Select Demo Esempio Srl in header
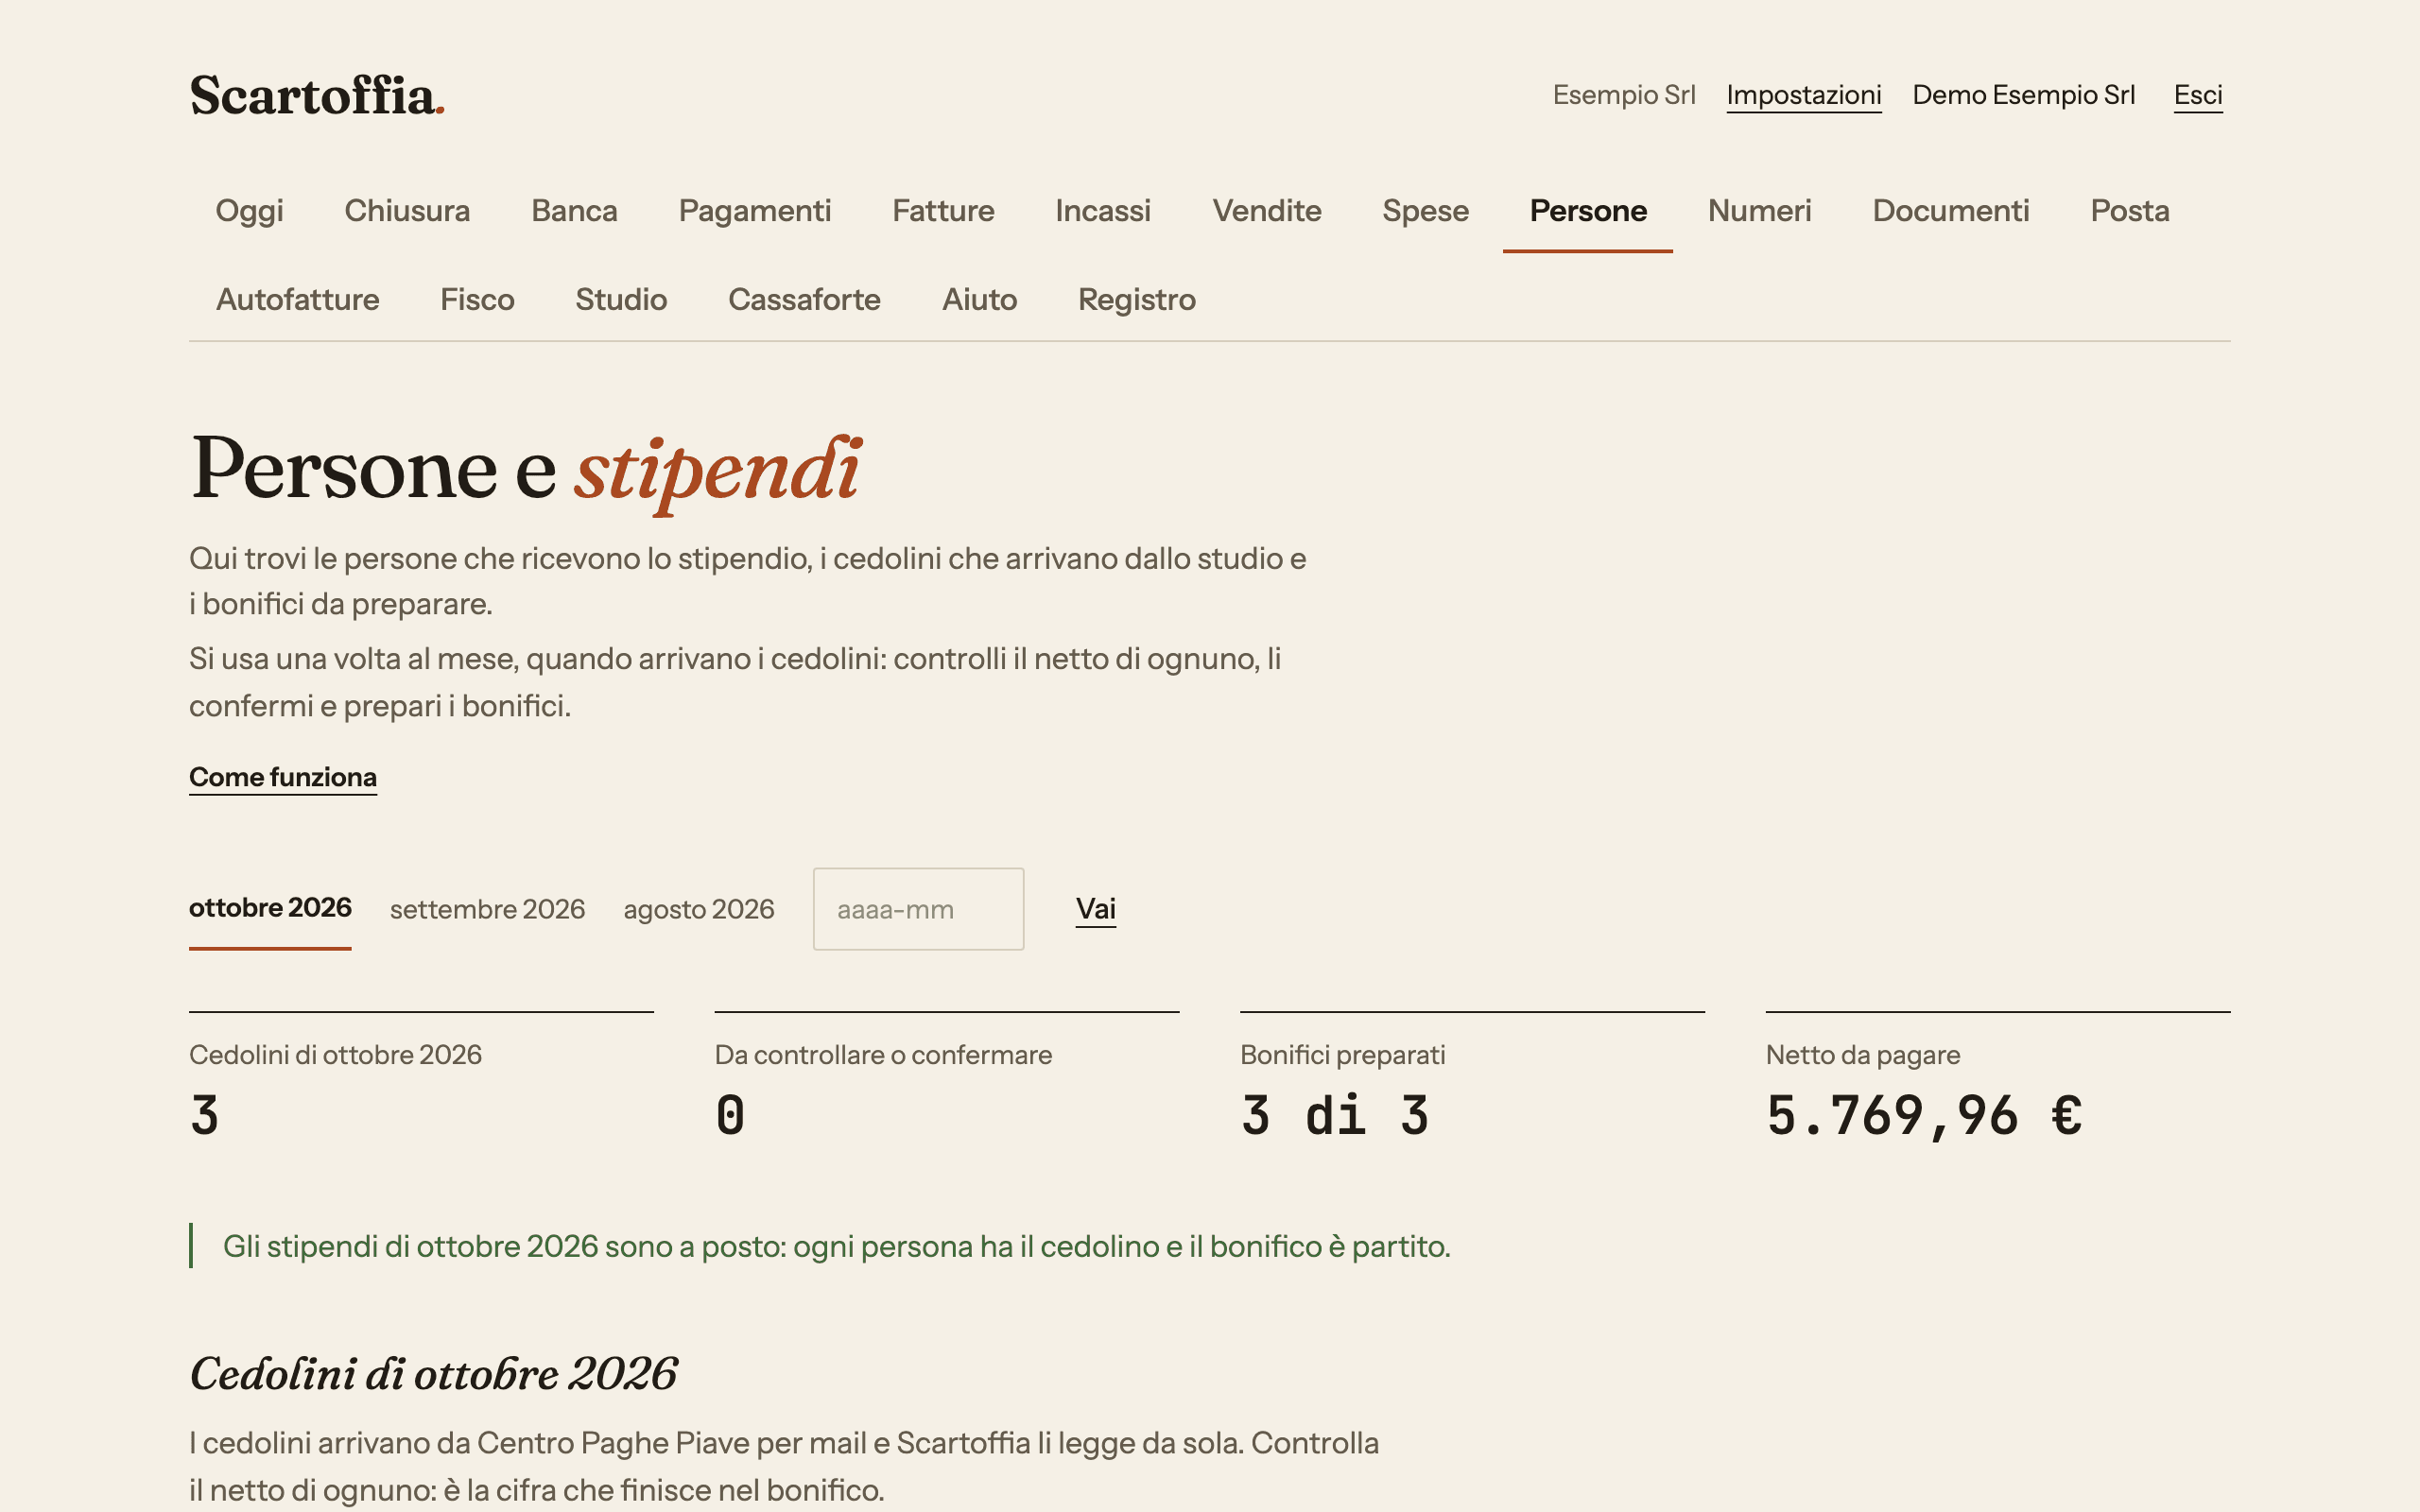The height and width of the screenshot is (1512, 2420). [2023, 95]
